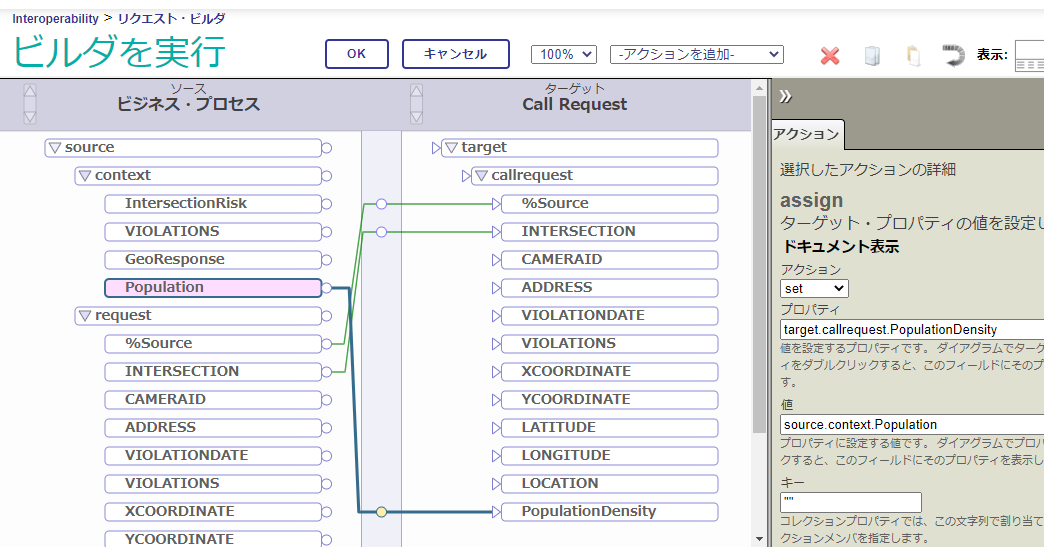Viewport: 1044px width, 547px height.
Task: Click the yellow connector circle on PopulationDensity line
Action: 381,512
